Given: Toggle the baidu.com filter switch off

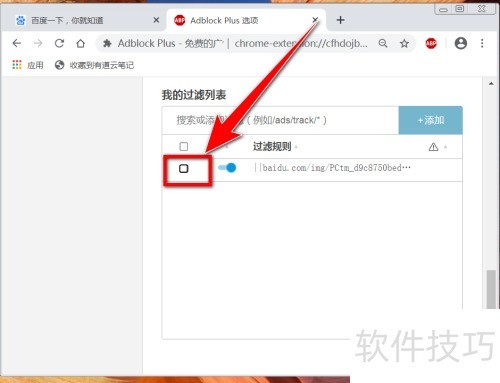Looking at the screenshot, I should coord(227,168).
